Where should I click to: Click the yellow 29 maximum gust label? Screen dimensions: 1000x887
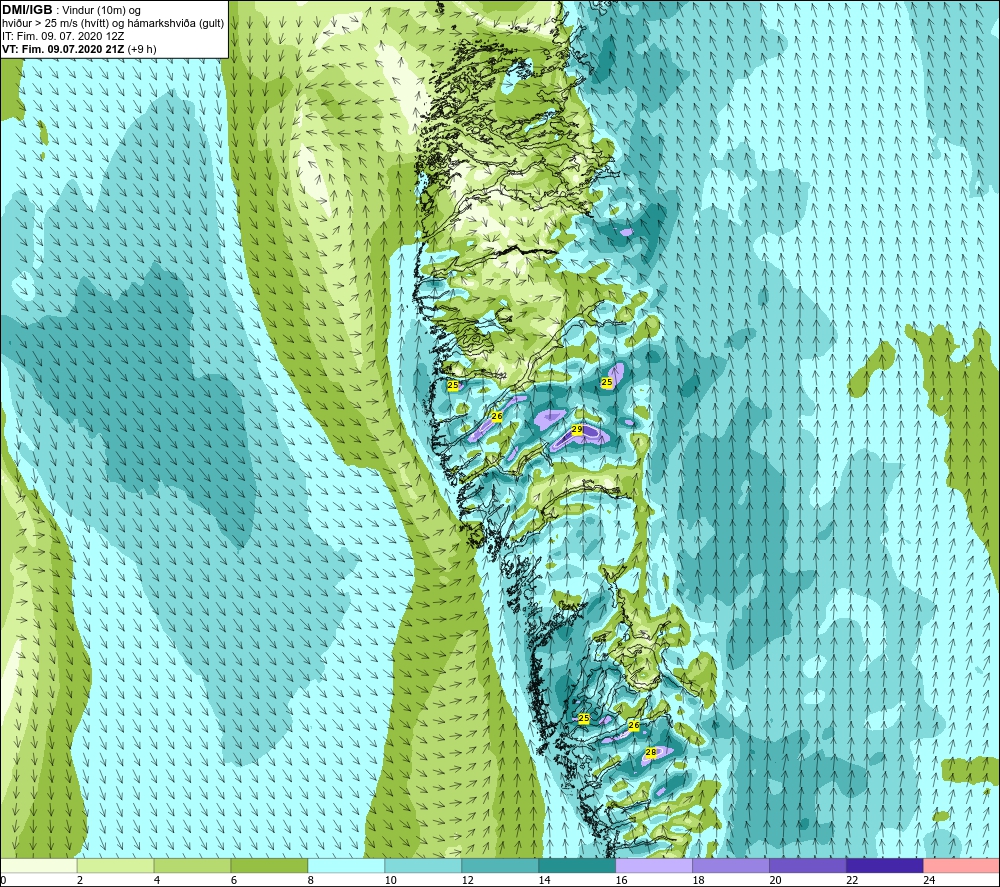click(x=577, y=430)
